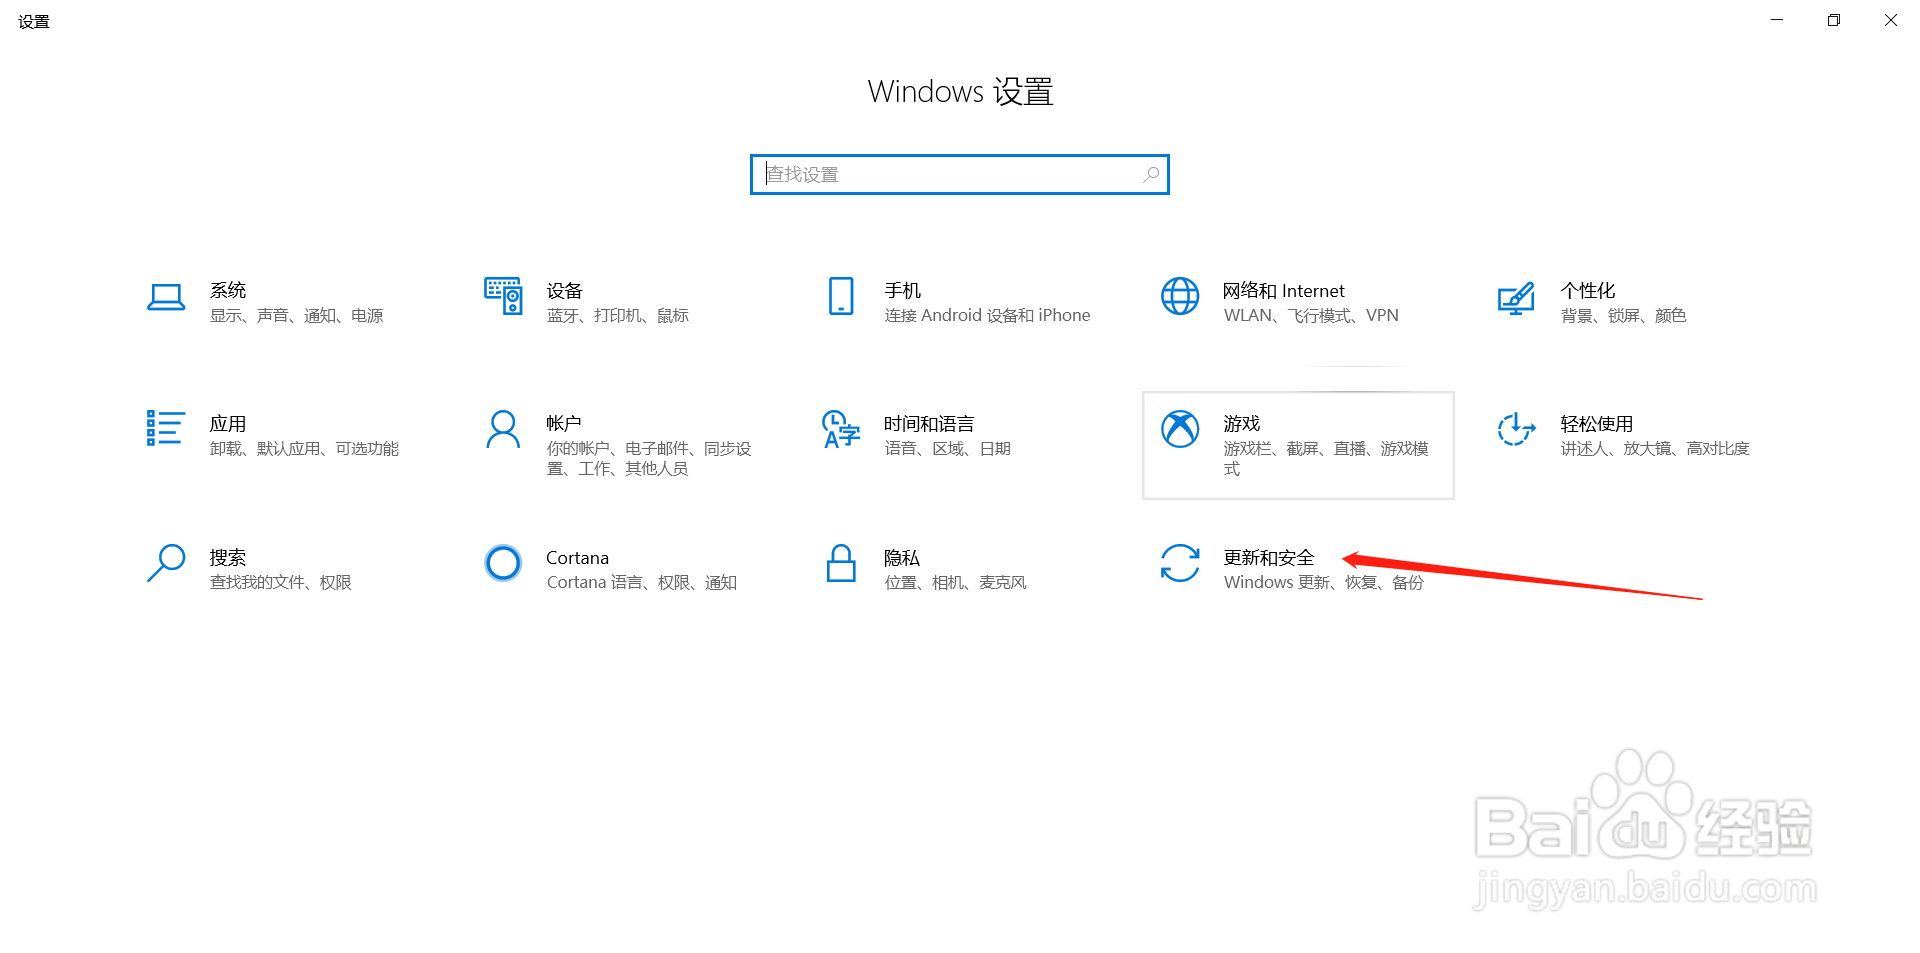Open the 搜索 magnifier icon

pos(166,562)
